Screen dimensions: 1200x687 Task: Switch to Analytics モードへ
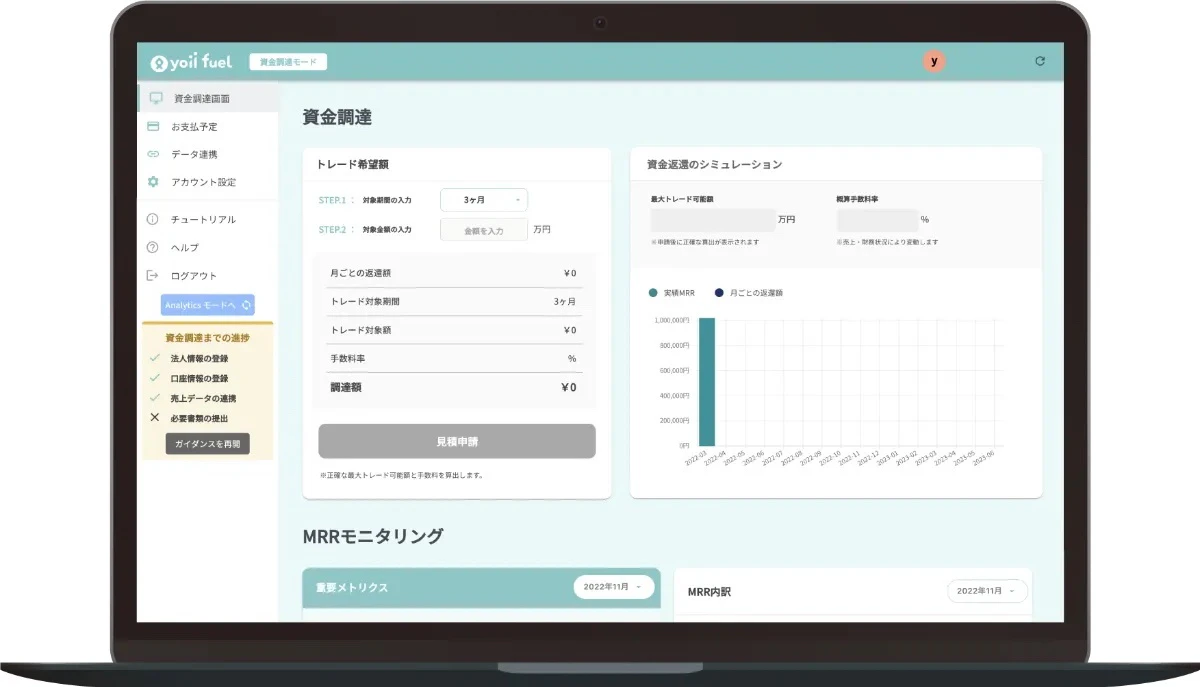coord(209,304)
